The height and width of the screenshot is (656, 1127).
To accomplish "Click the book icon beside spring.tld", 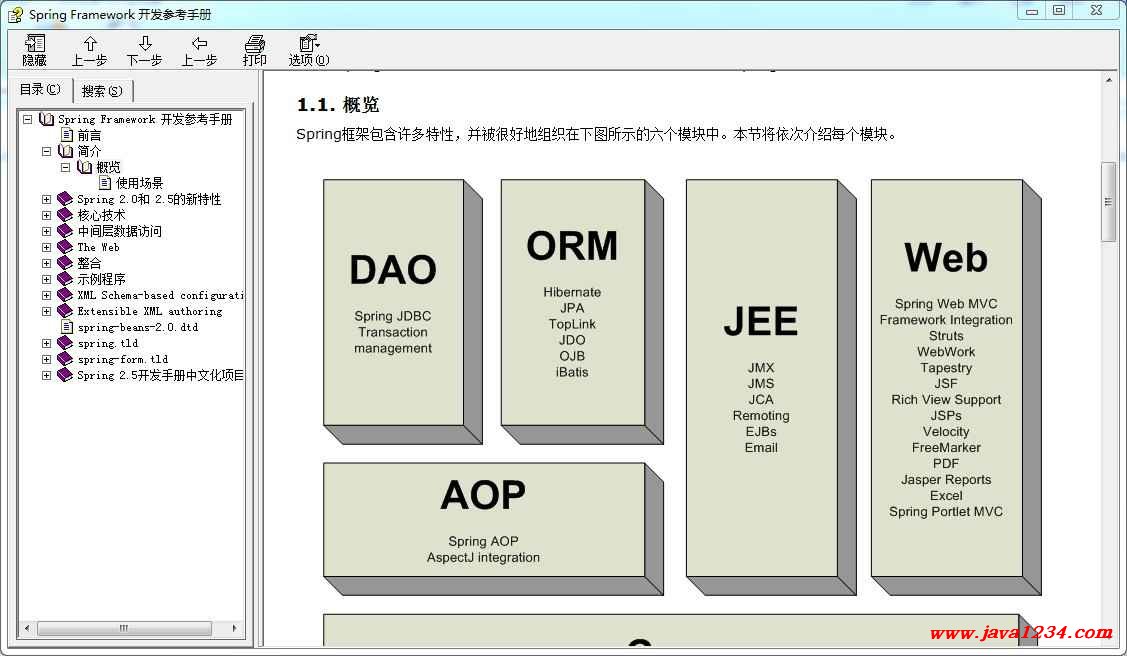I will tap(65, 343).
